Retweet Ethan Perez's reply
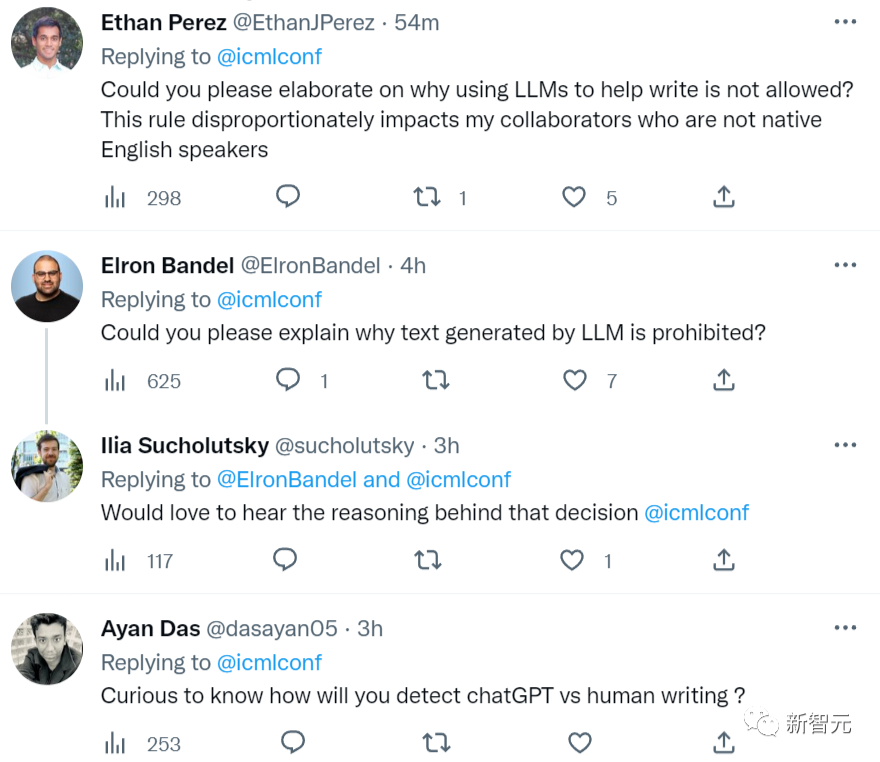 click(x=427, y=198)
